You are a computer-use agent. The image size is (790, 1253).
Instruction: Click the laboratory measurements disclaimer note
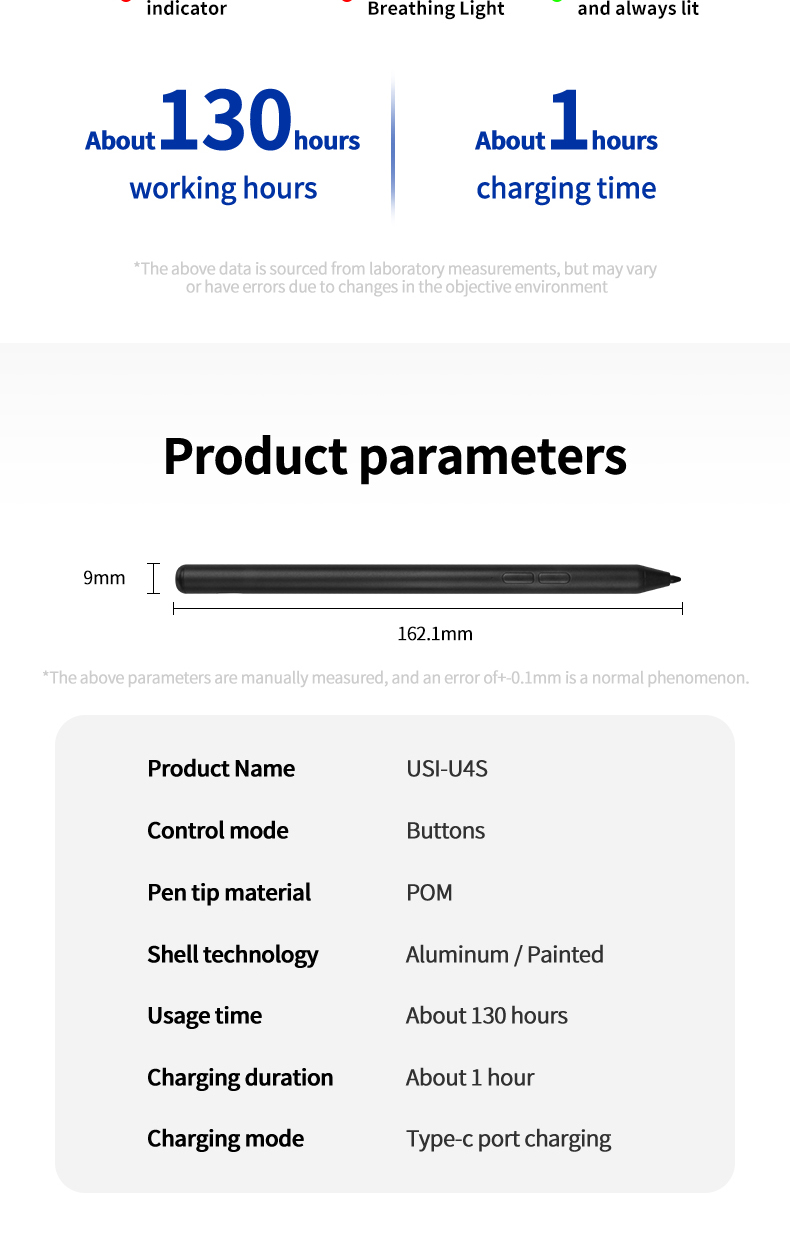point(396,278)
